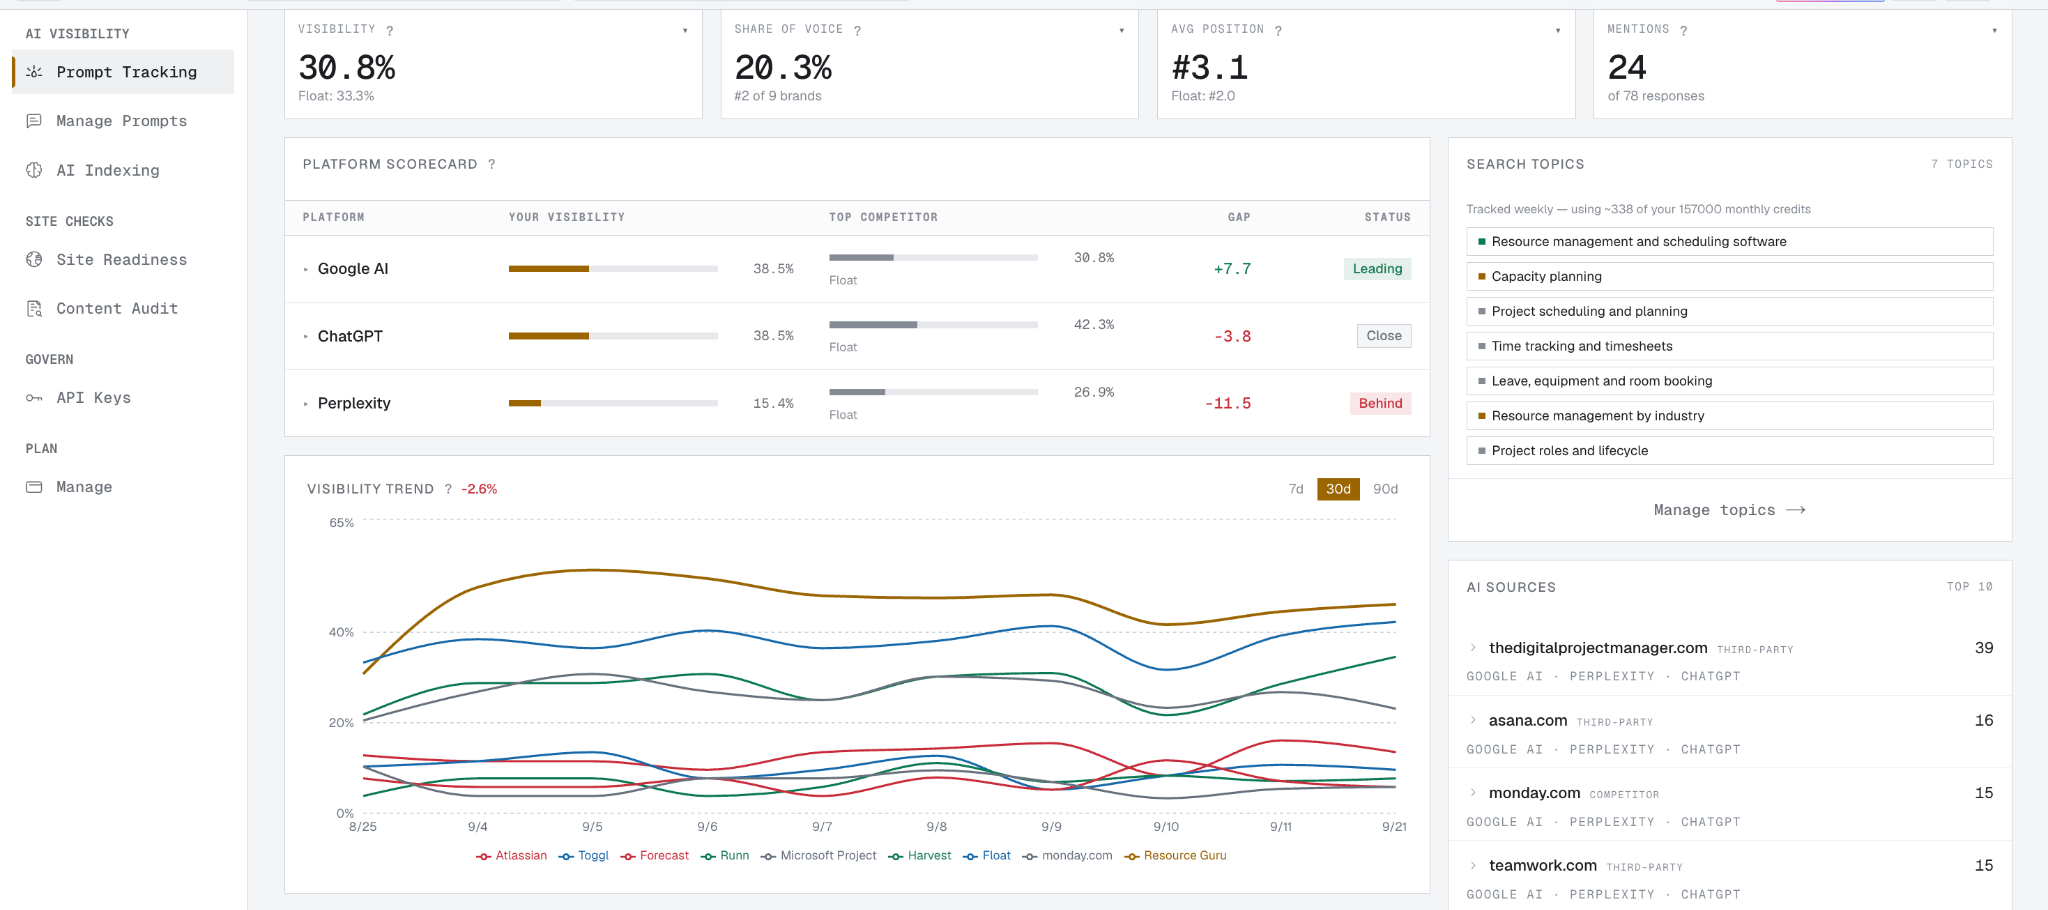Open Content Audit page

[x=123, y=309]
